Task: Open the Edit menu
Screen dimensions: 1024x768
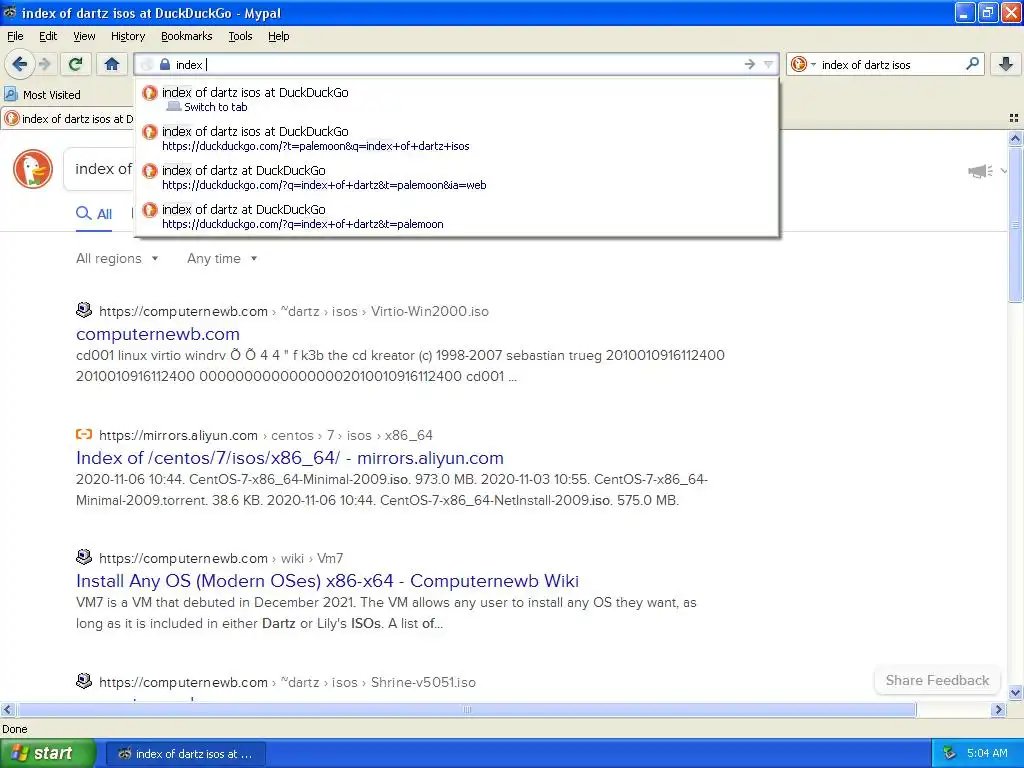Action: point(48,36)
